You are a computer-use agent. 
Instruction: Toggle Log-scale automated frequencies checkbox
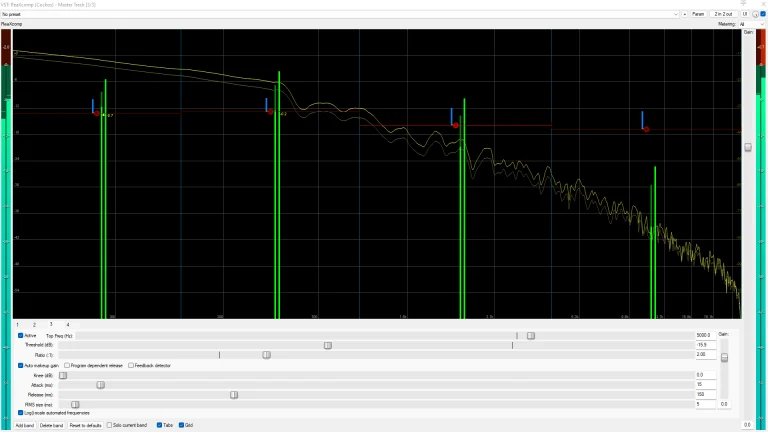[x=21, y=413]
